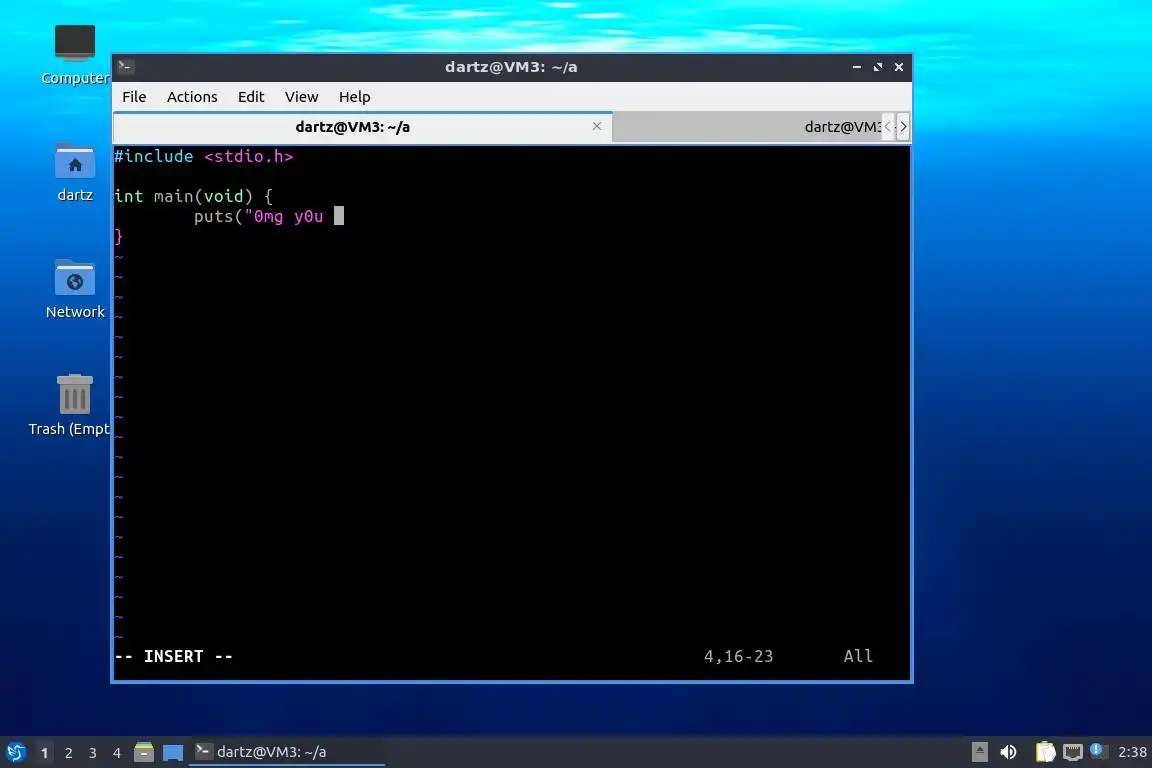This screenshot has width=1152, height=768.
Task: Select the Network desktop icon
Action: (x=75, y=290)
